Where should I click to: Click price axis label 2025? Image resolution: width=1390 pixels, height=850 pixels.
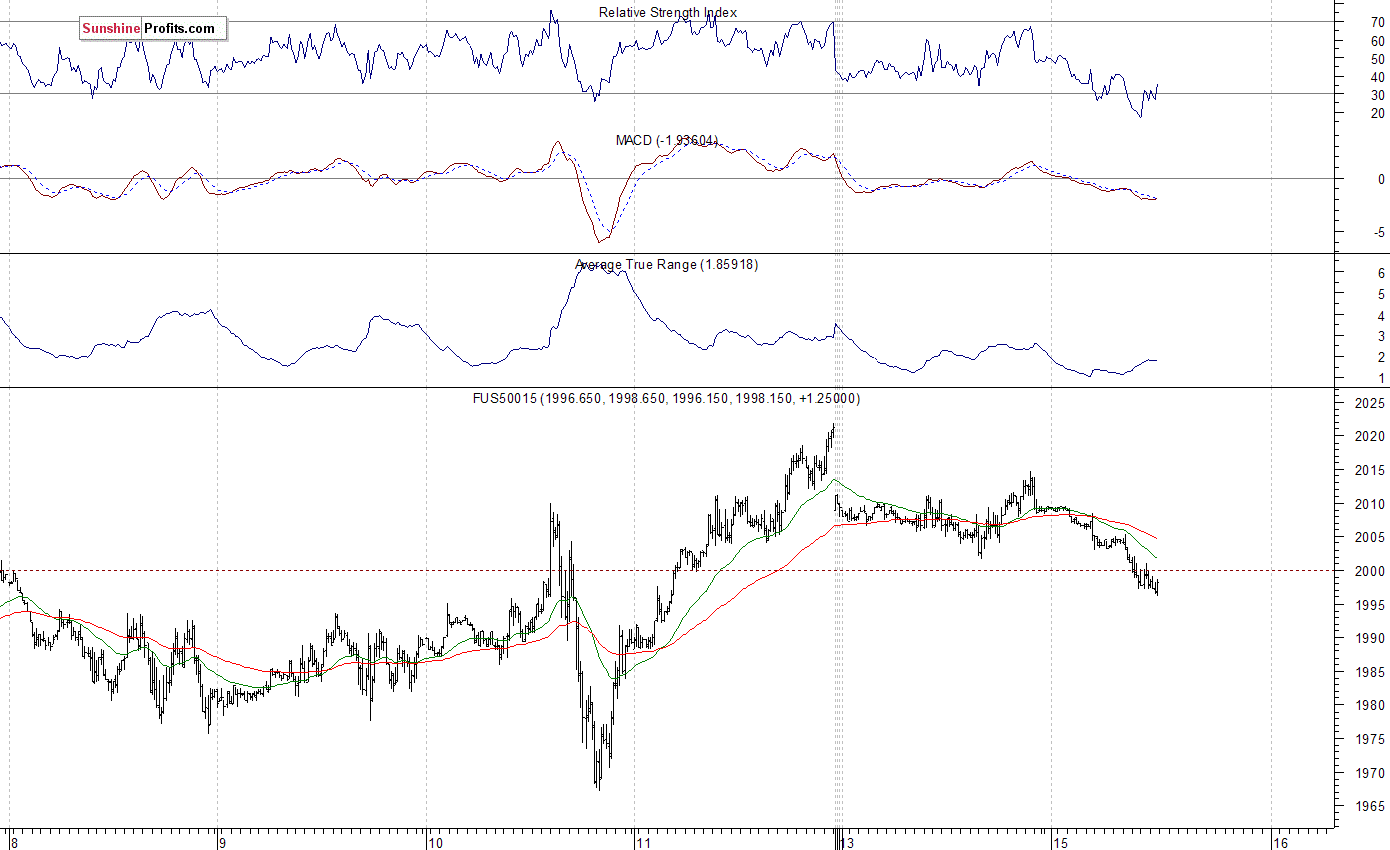tap(1369, 403)
